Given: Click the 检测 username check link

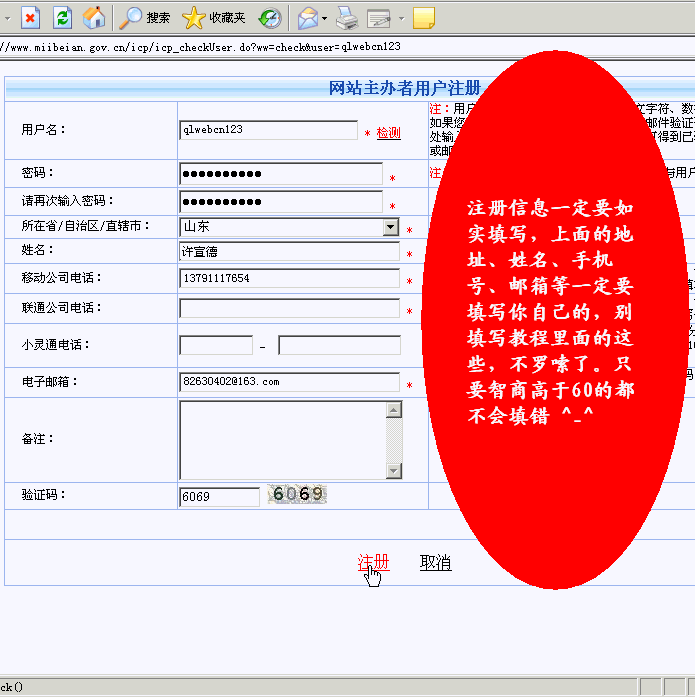Looking at the screenshot, I should [388, 133].
